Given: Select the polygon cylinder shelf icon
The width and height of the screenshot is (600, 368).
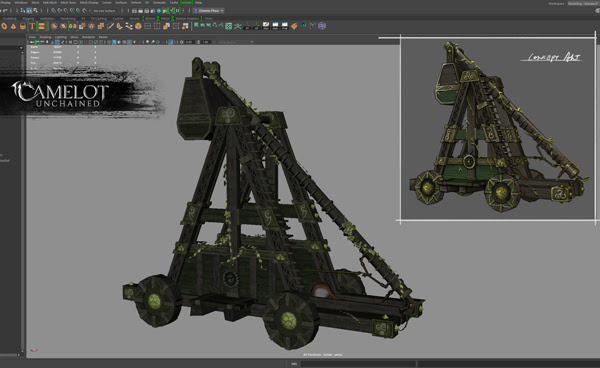Looking at the screenshot, I should click(x=23, y=26).
